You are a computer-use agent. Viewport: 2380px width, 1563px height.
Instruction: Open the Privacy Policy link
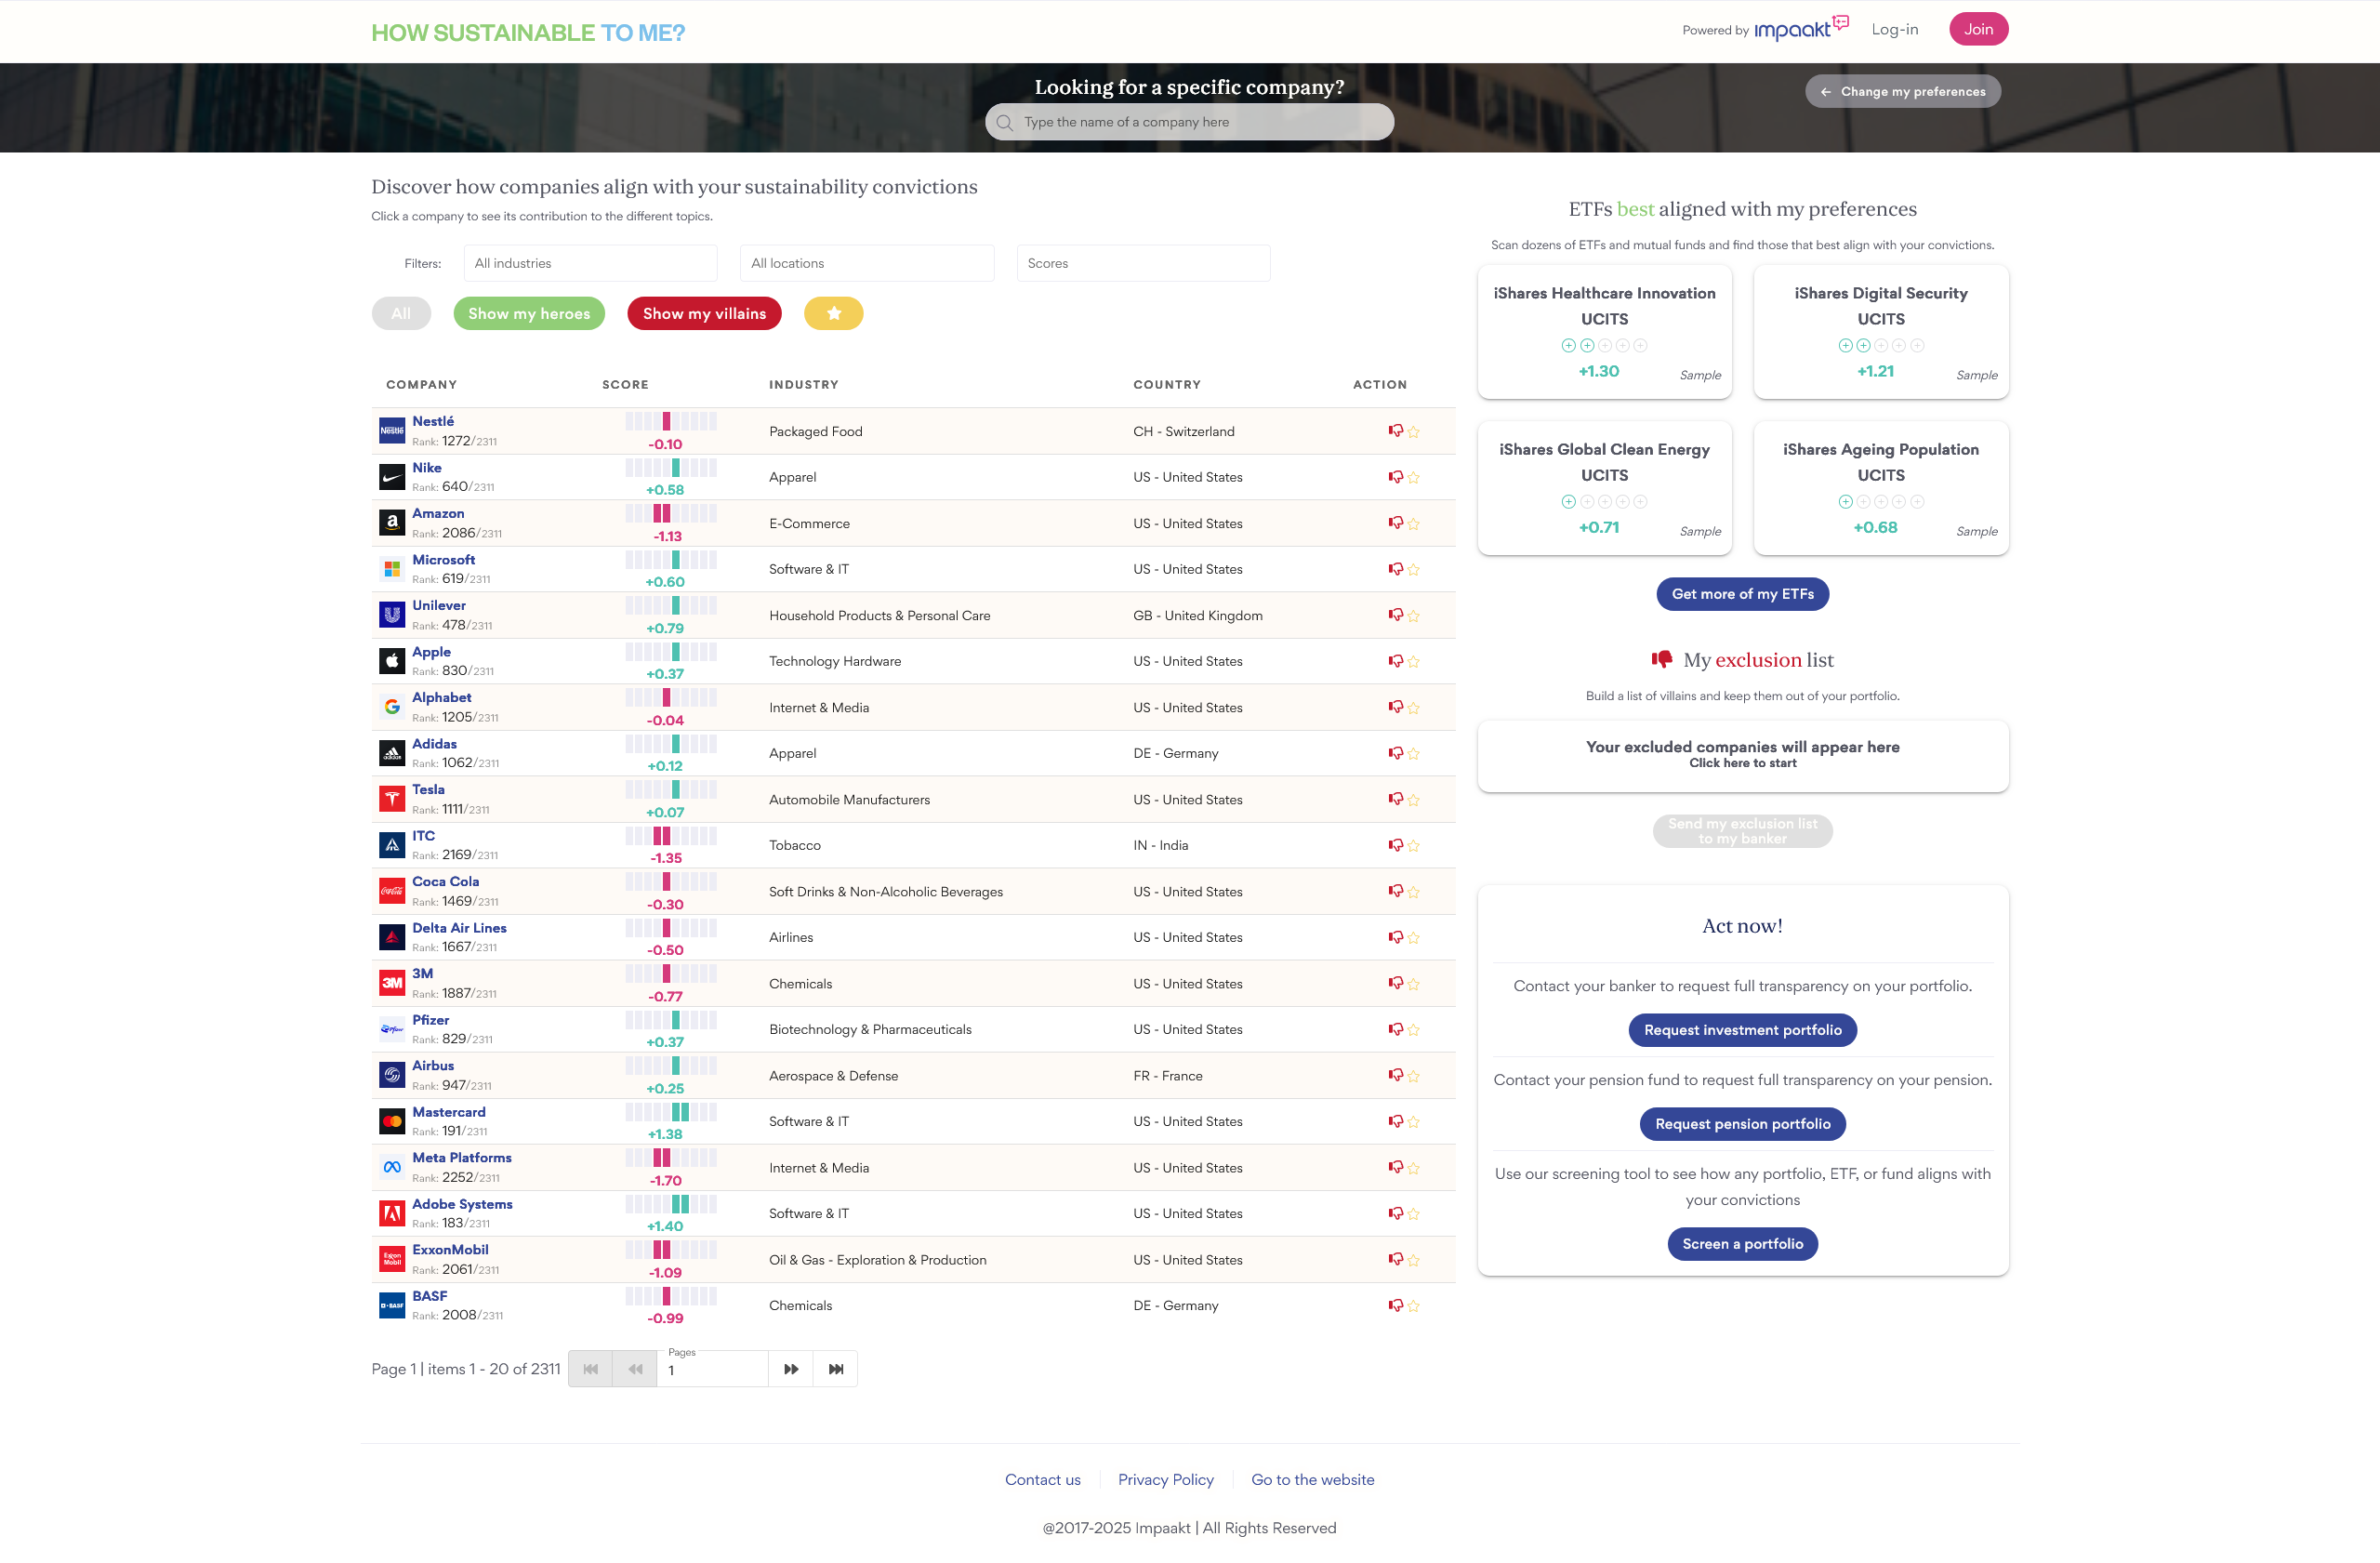click(x=1165, y=1480)
